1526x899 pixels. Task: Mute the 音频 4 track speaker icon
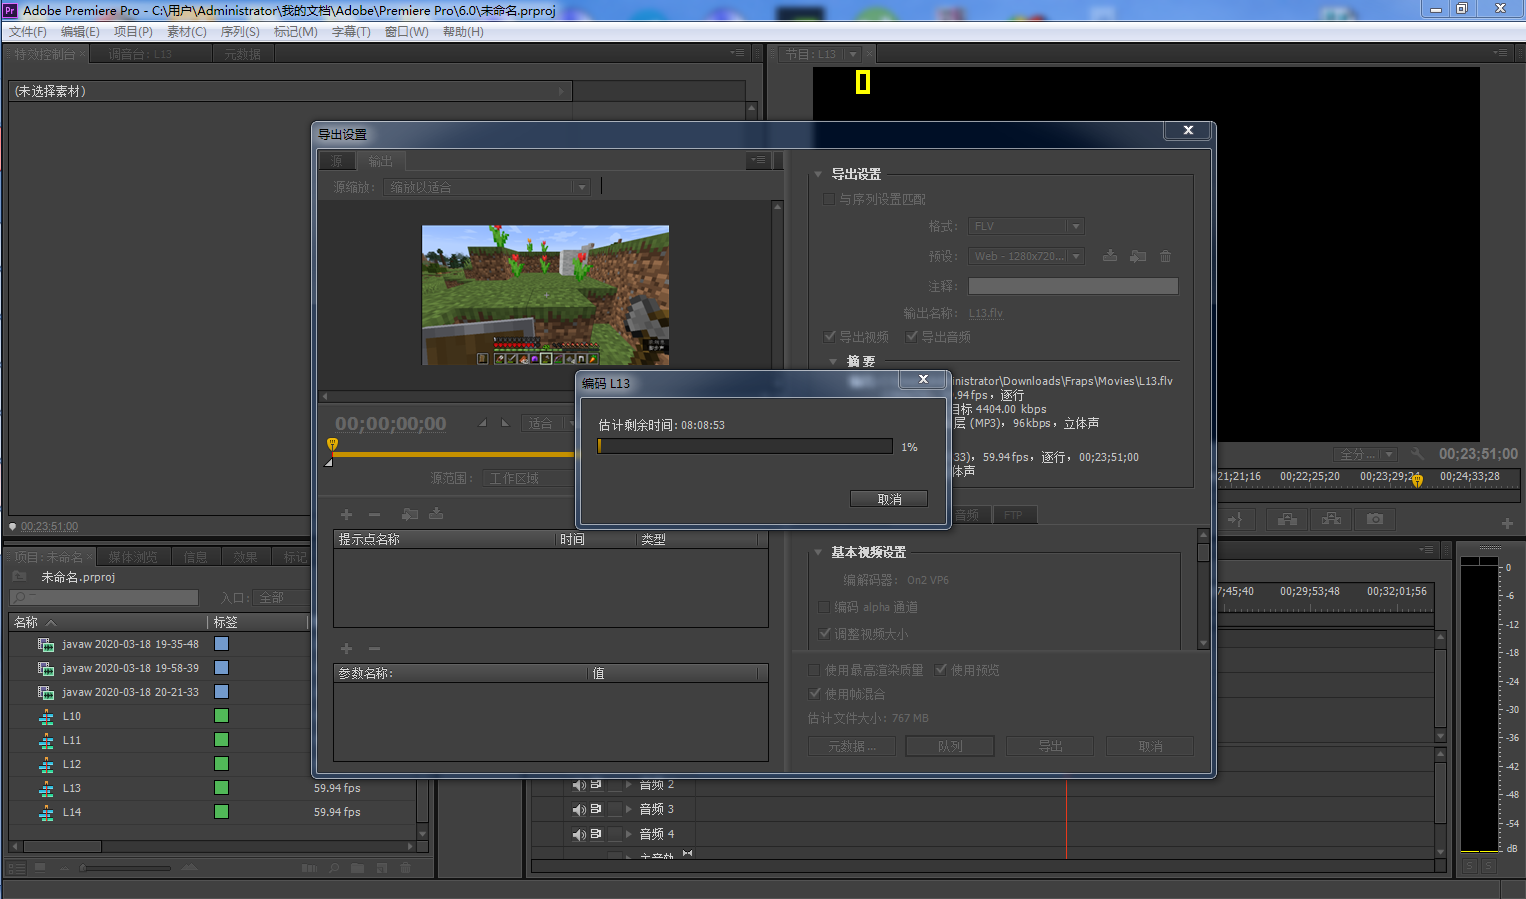579,835
